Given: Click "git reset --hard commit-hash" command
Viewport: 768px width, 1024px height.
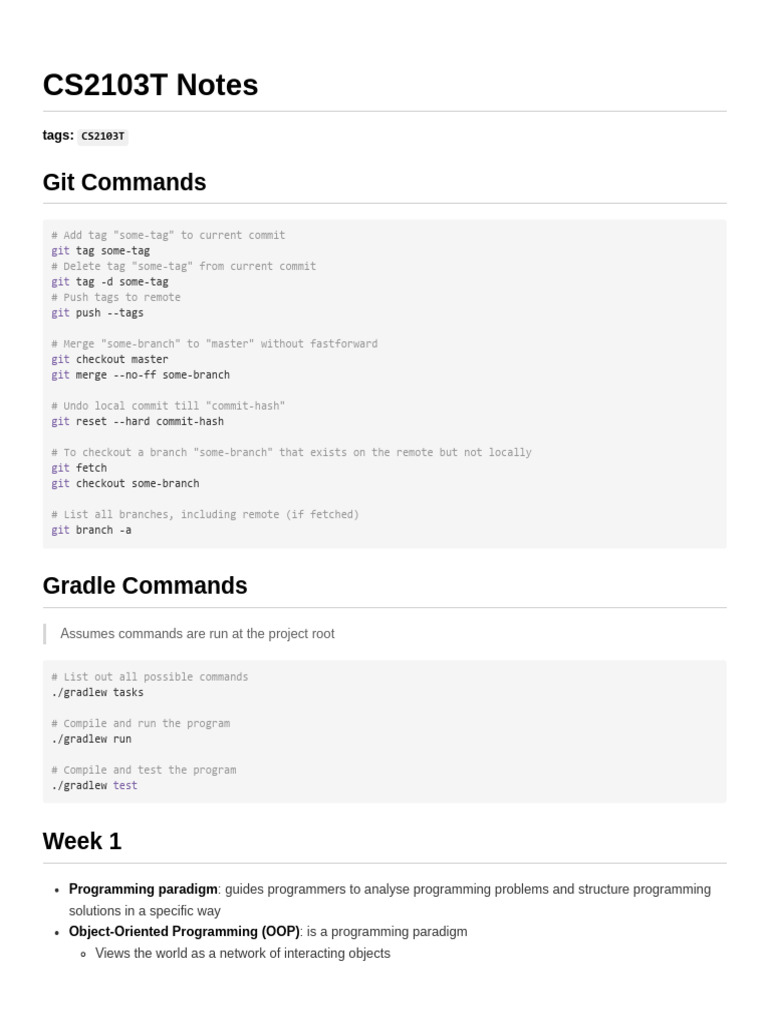Looking at the screenshot, I should (137, 421).
